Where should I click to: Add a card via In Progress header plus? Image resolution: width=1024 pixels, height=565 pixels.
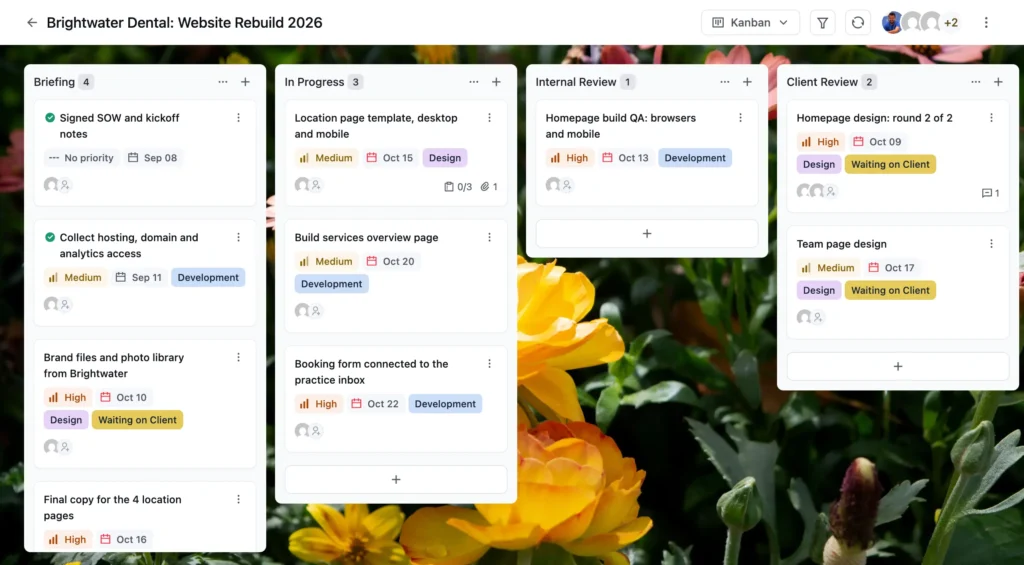tap(496, 82)
